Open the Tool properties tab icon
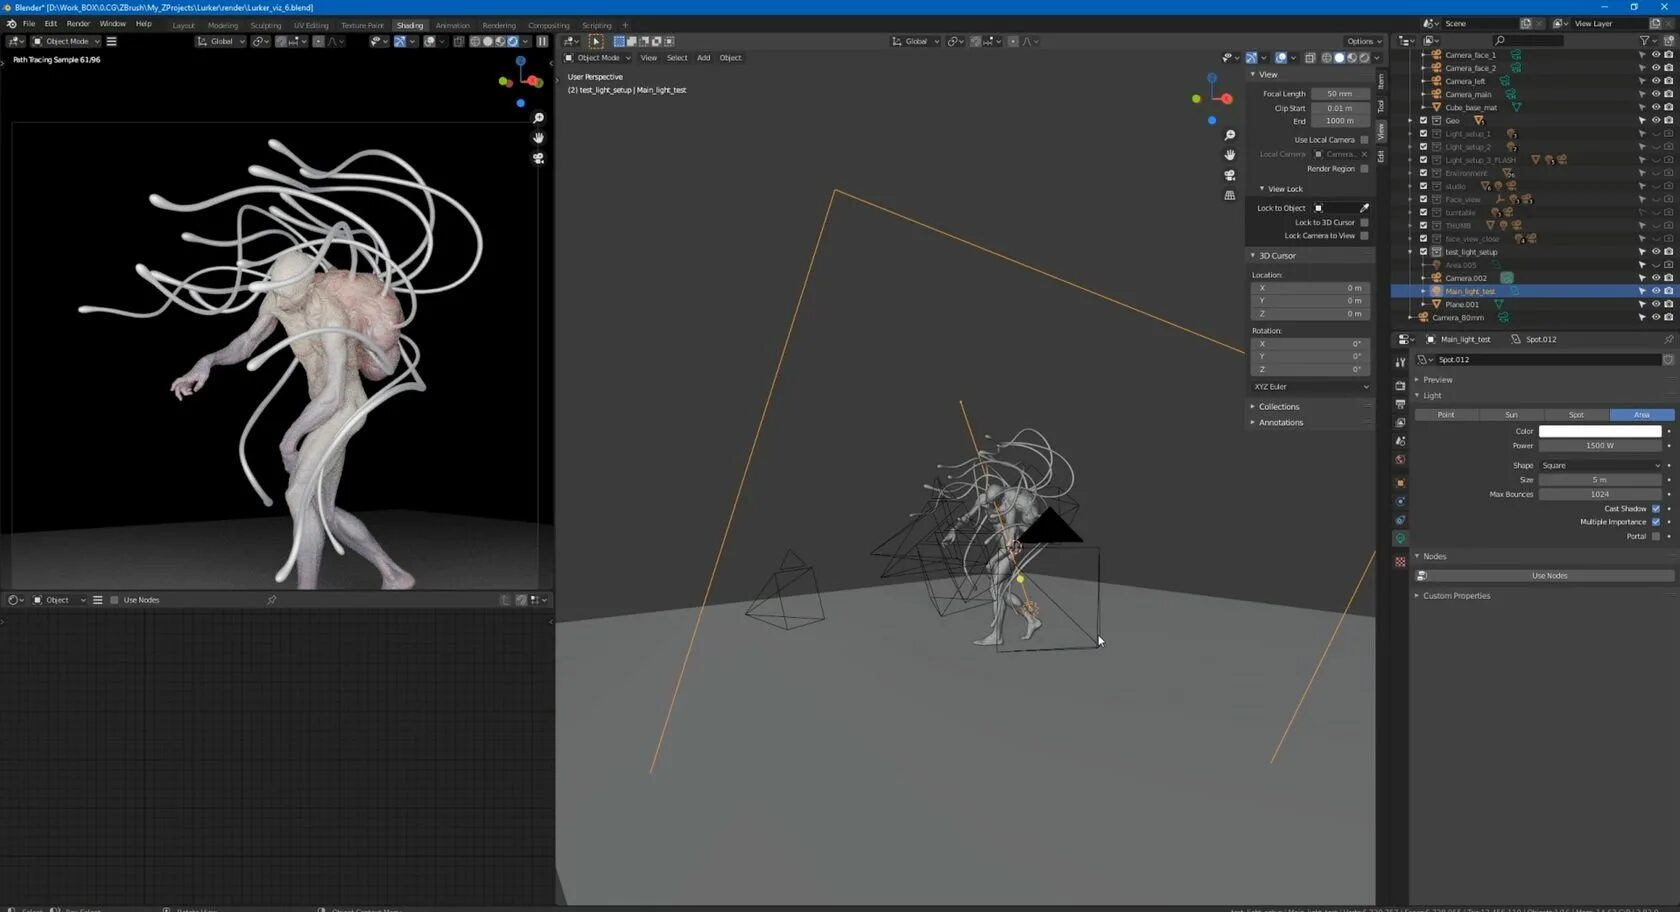 click(x=1400, y=362)
